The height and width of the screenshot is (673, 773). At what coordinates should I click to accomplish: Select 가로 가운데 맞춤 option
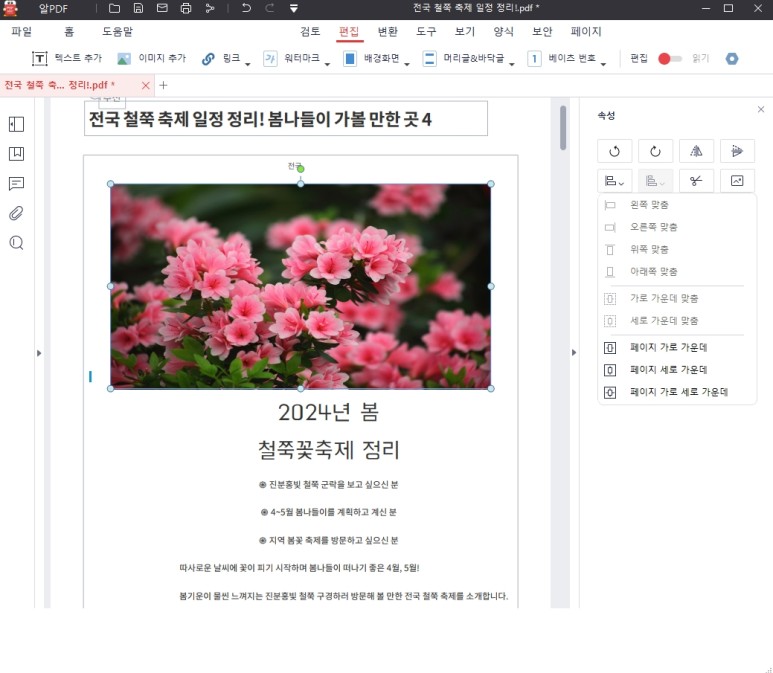tap(676, 298)
